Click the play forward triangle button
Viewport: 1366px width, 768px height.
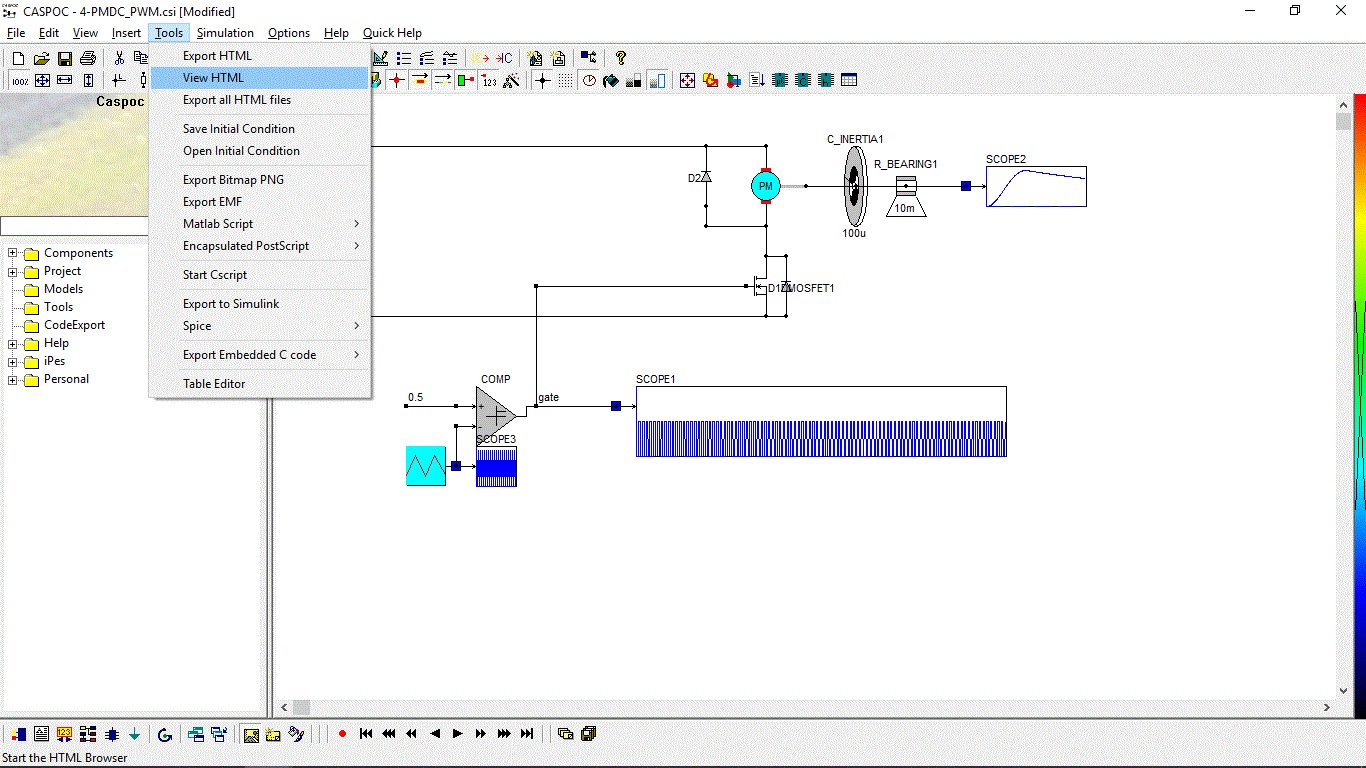pos(457,734)
